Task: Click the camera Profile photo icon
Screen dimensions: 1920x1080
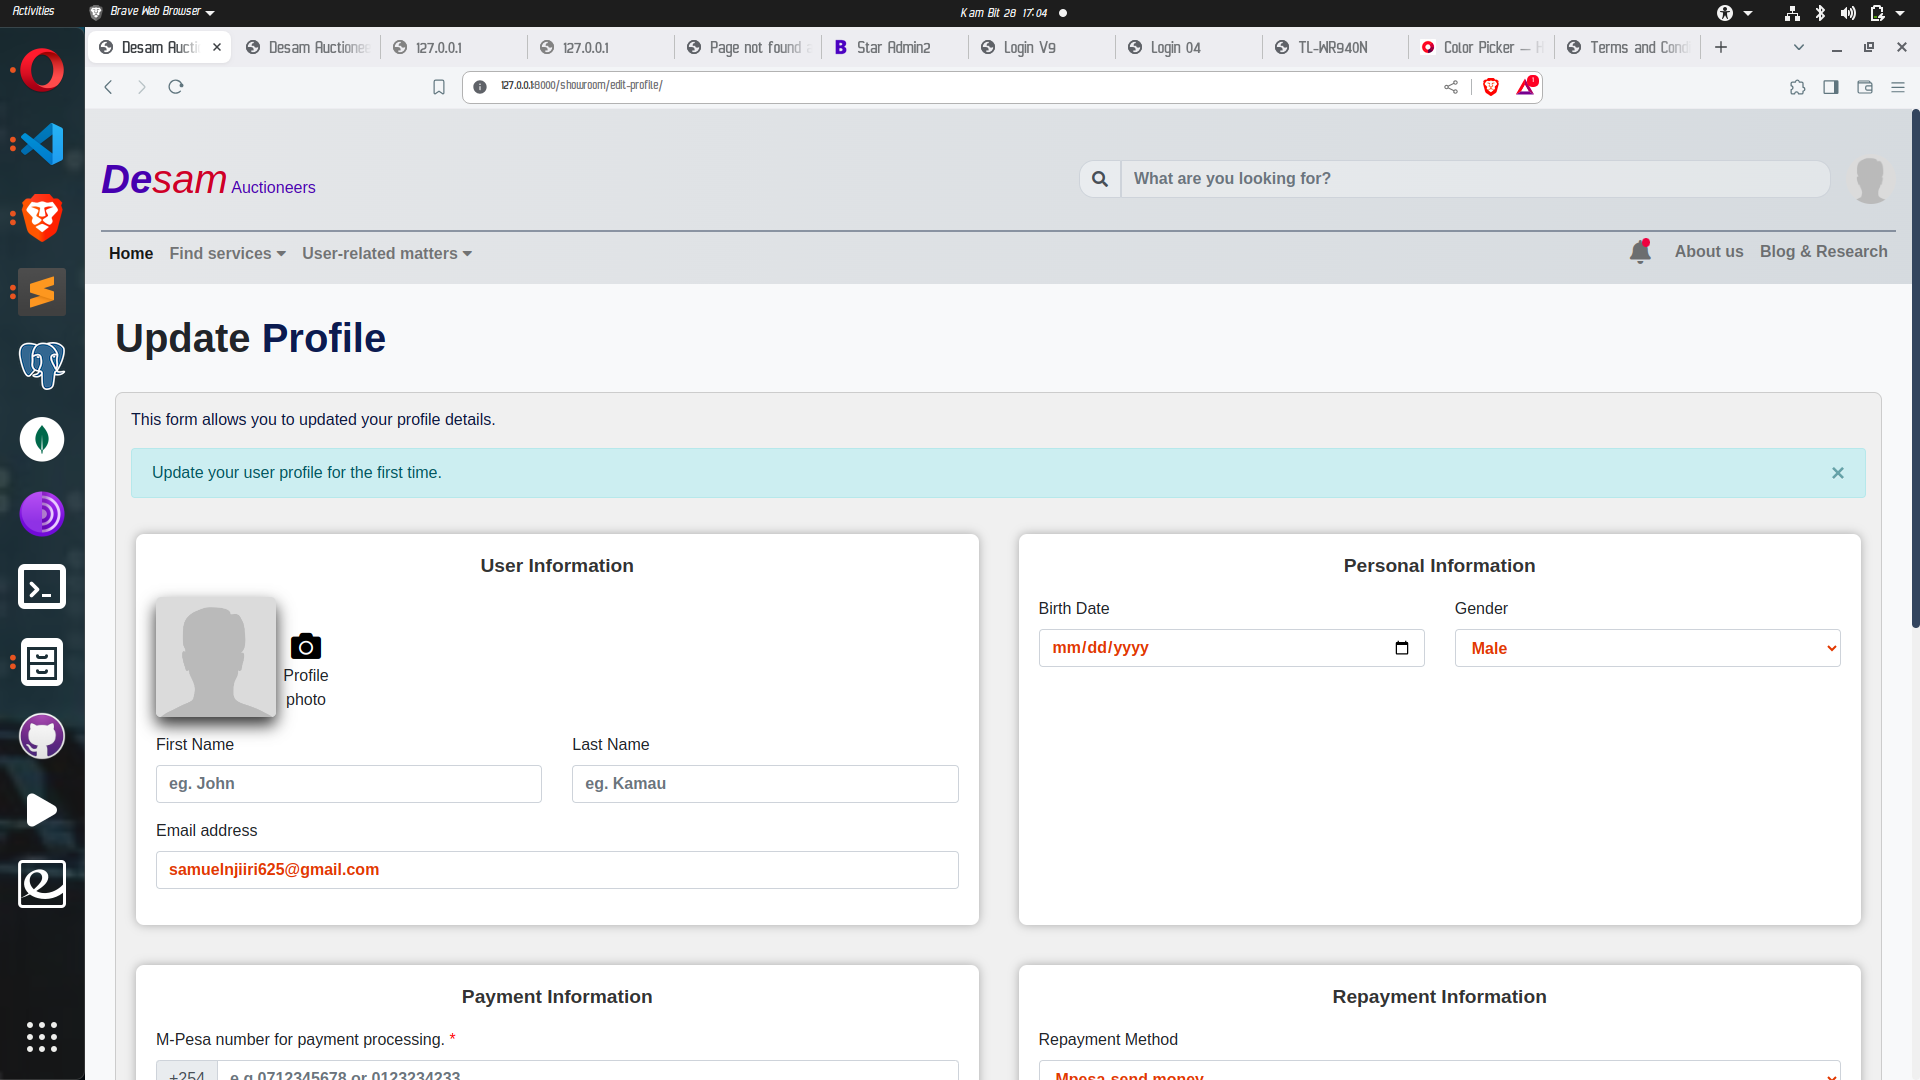Action: click(x=305, y=646)
